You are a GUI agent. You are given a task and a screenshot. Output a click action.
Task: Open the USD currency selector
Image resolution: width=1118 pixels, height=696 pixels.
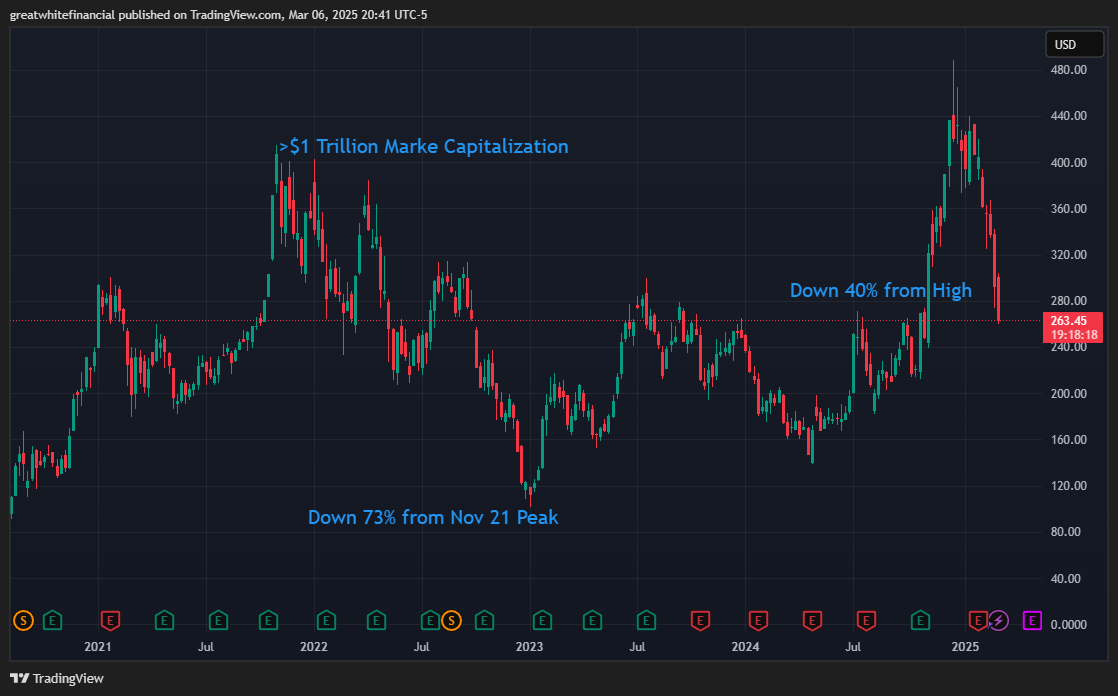[1075, 44]
